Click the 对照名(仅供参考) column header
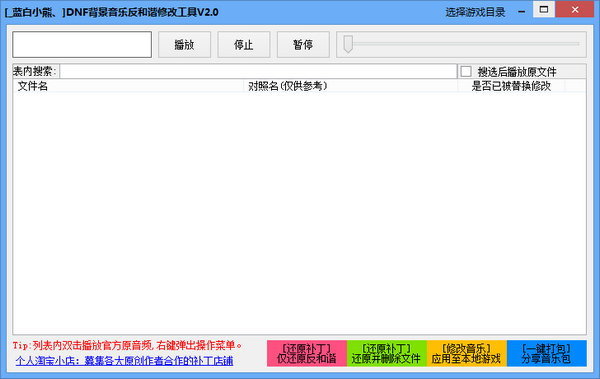 (x=351, y=86)
